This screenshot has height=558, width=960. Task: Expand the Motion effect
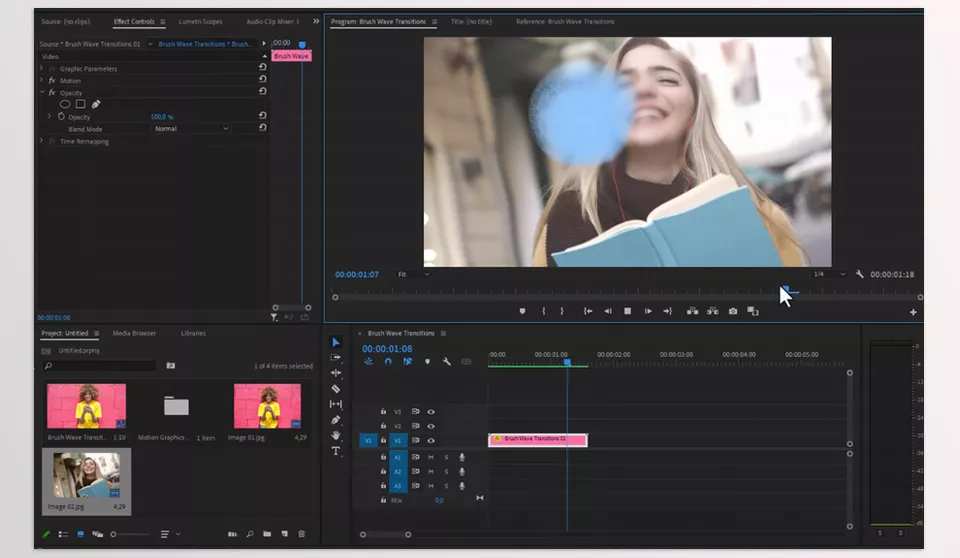42,80
